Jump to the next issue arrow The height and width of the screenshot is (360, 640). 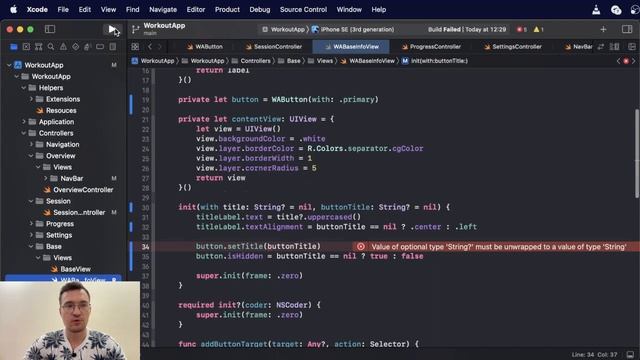click(x=633, y=61)
